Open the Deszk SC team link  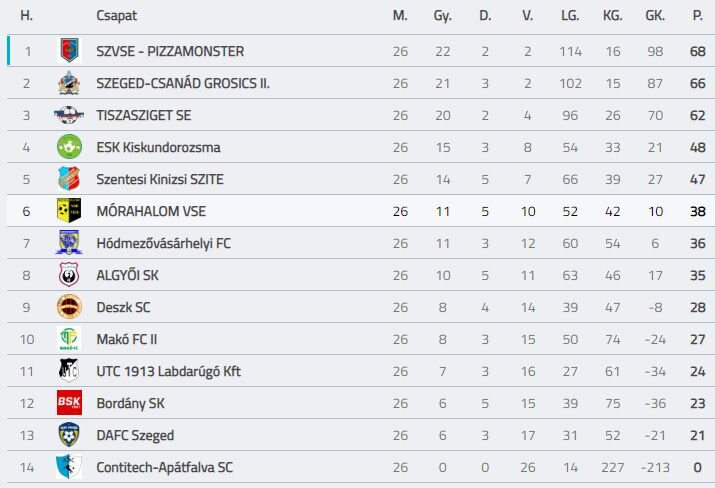(x=123, y=307)
